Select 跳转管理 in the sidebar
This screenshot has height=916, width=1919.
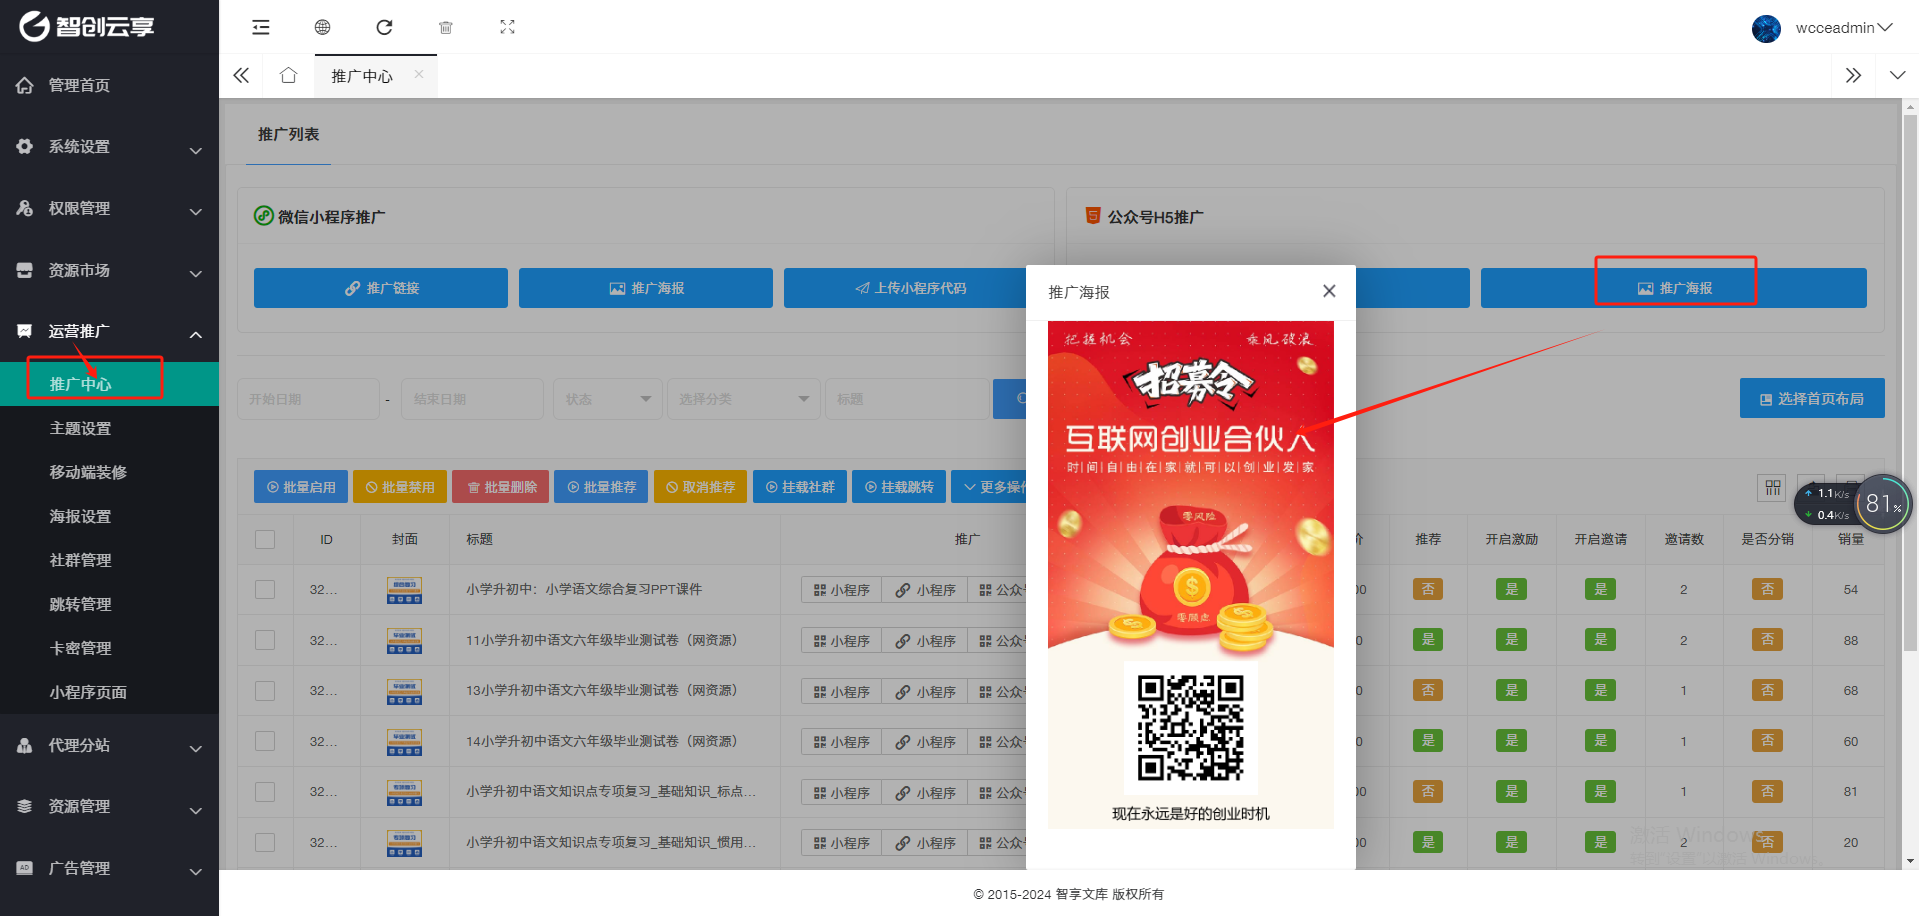[x=109, y=604]
